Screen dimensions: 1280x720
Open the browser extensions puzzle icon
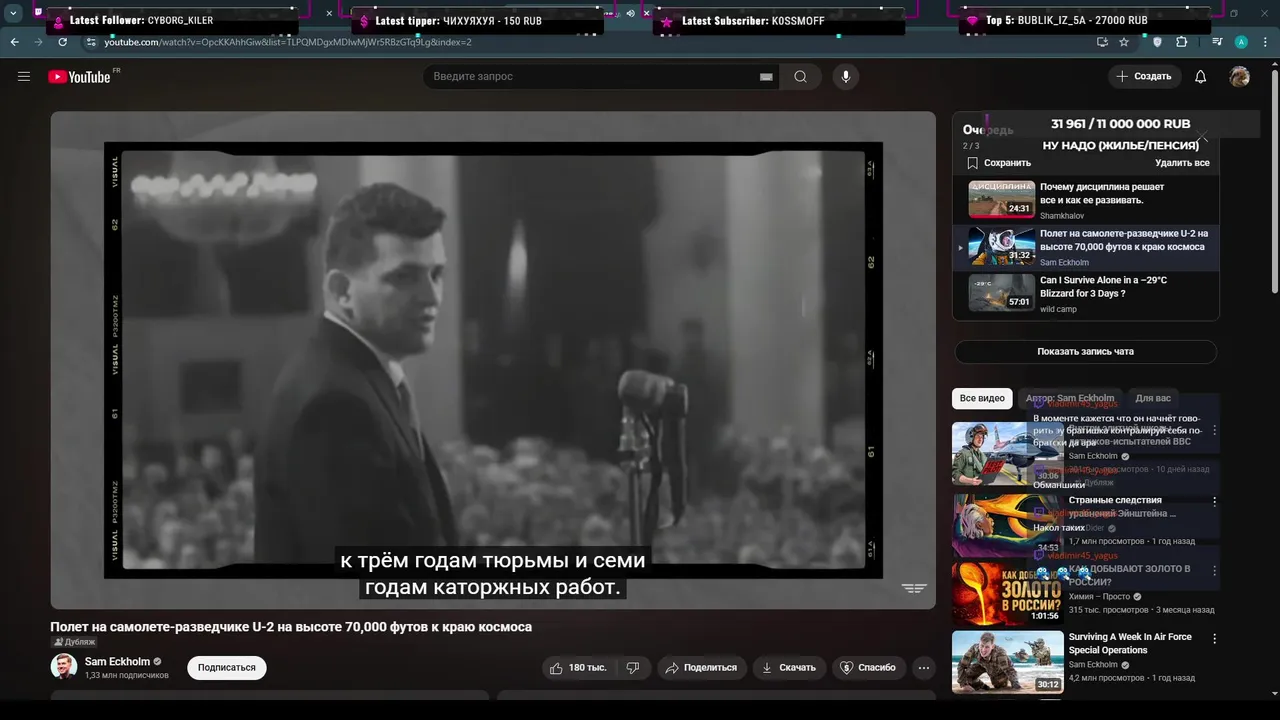point(1182,42)
